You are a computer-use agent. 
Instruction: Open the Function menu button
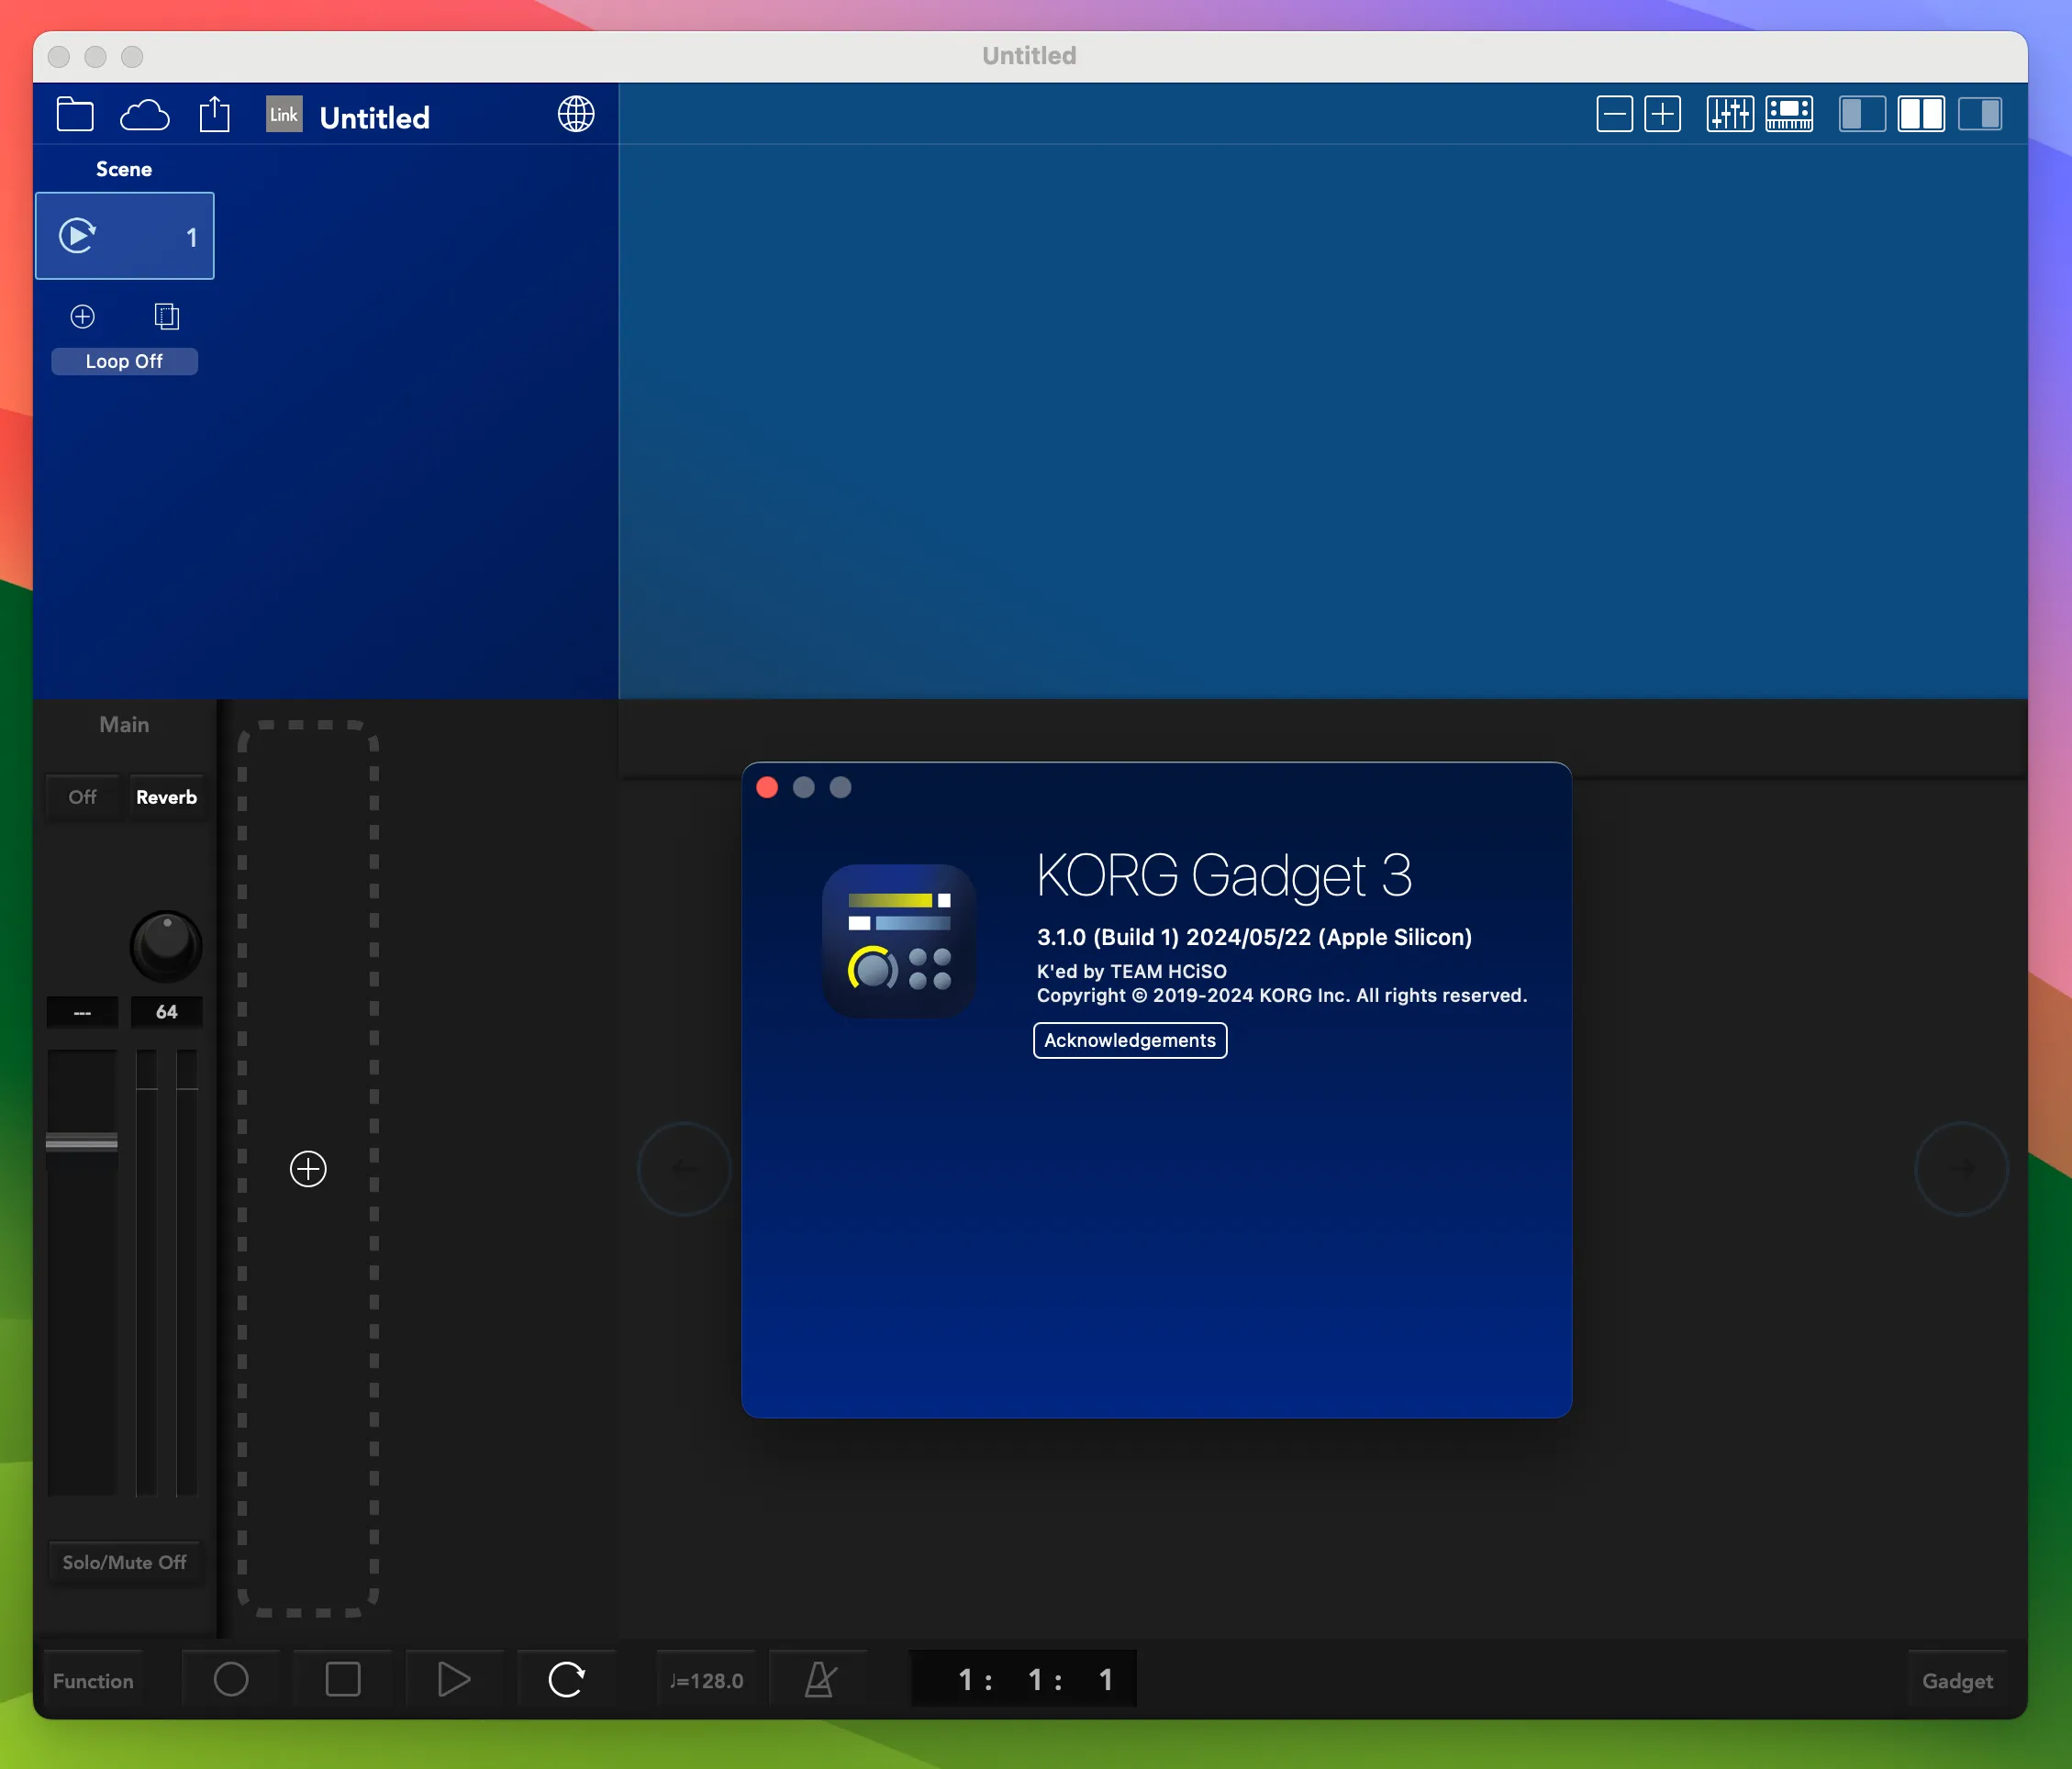[93, 1681]
